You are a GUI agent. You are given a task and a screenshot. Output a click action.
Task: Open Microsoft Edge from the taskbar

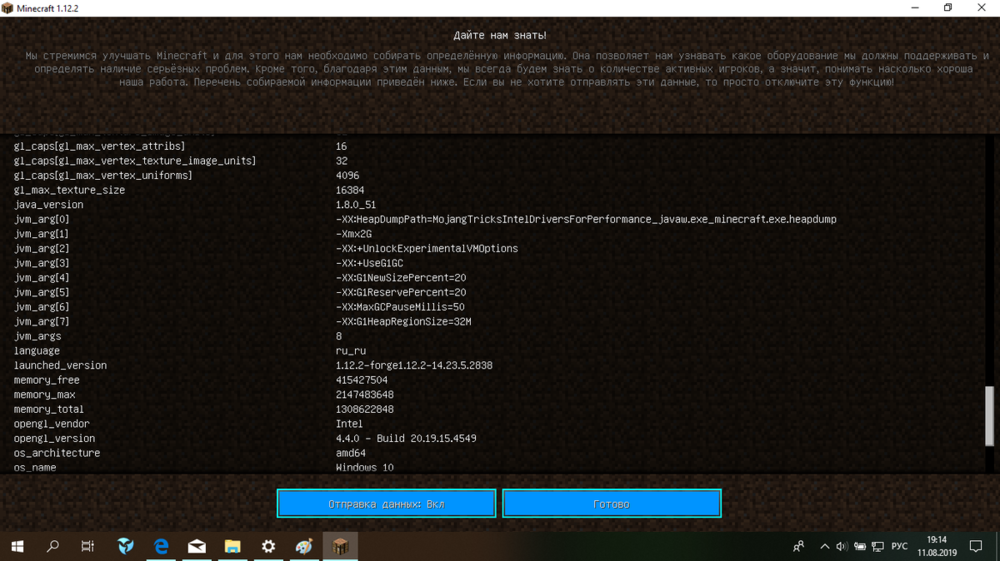pos(161,546)
